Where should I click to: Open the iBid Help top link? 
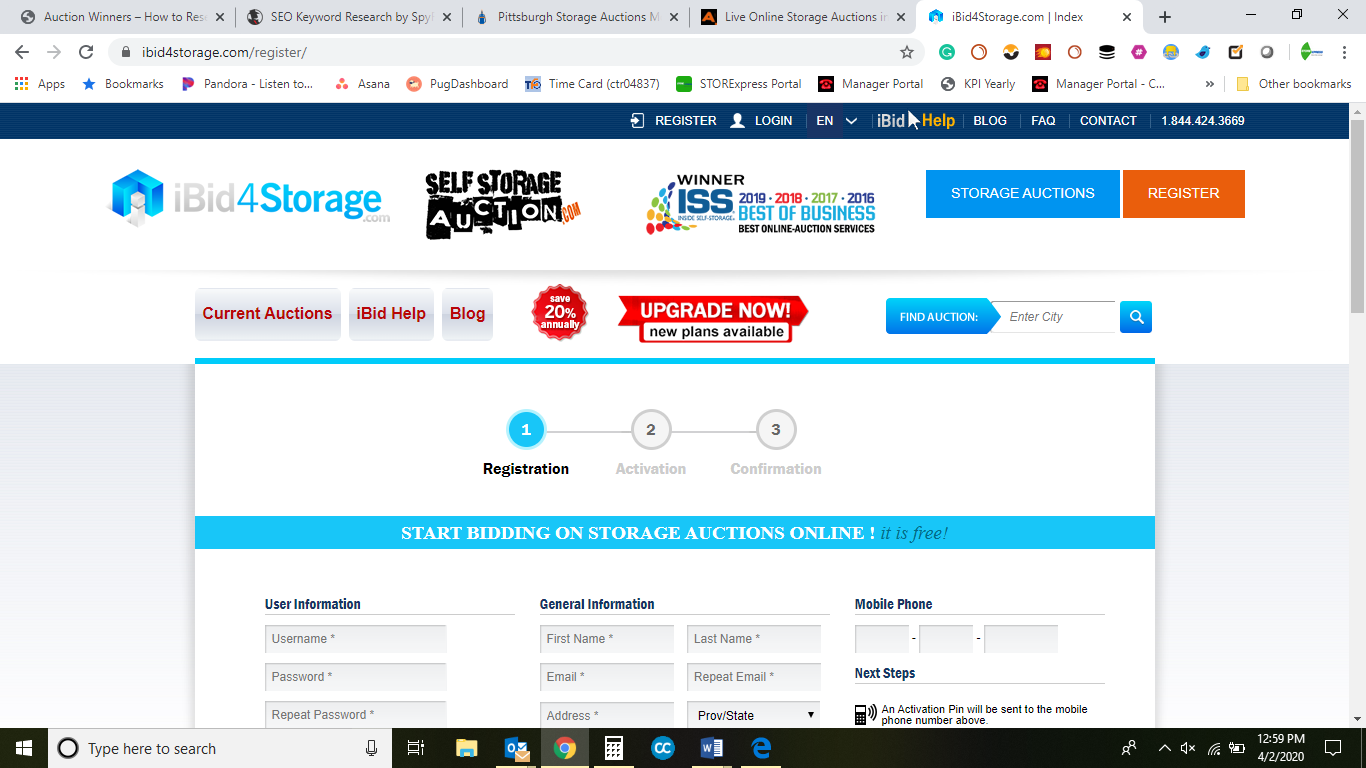(916, 121)
